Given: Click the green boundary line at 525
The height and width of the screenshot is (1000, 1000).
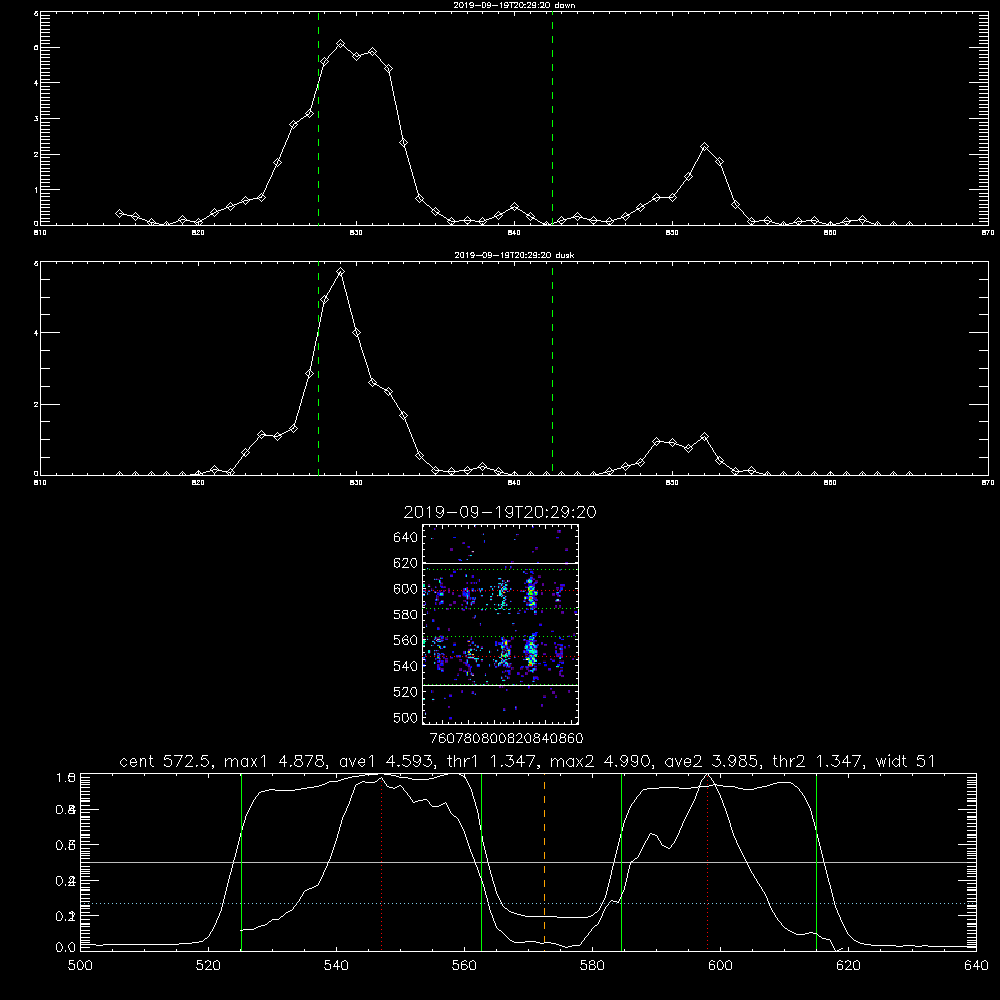Looking at the screenshot, I should point(241,861).
